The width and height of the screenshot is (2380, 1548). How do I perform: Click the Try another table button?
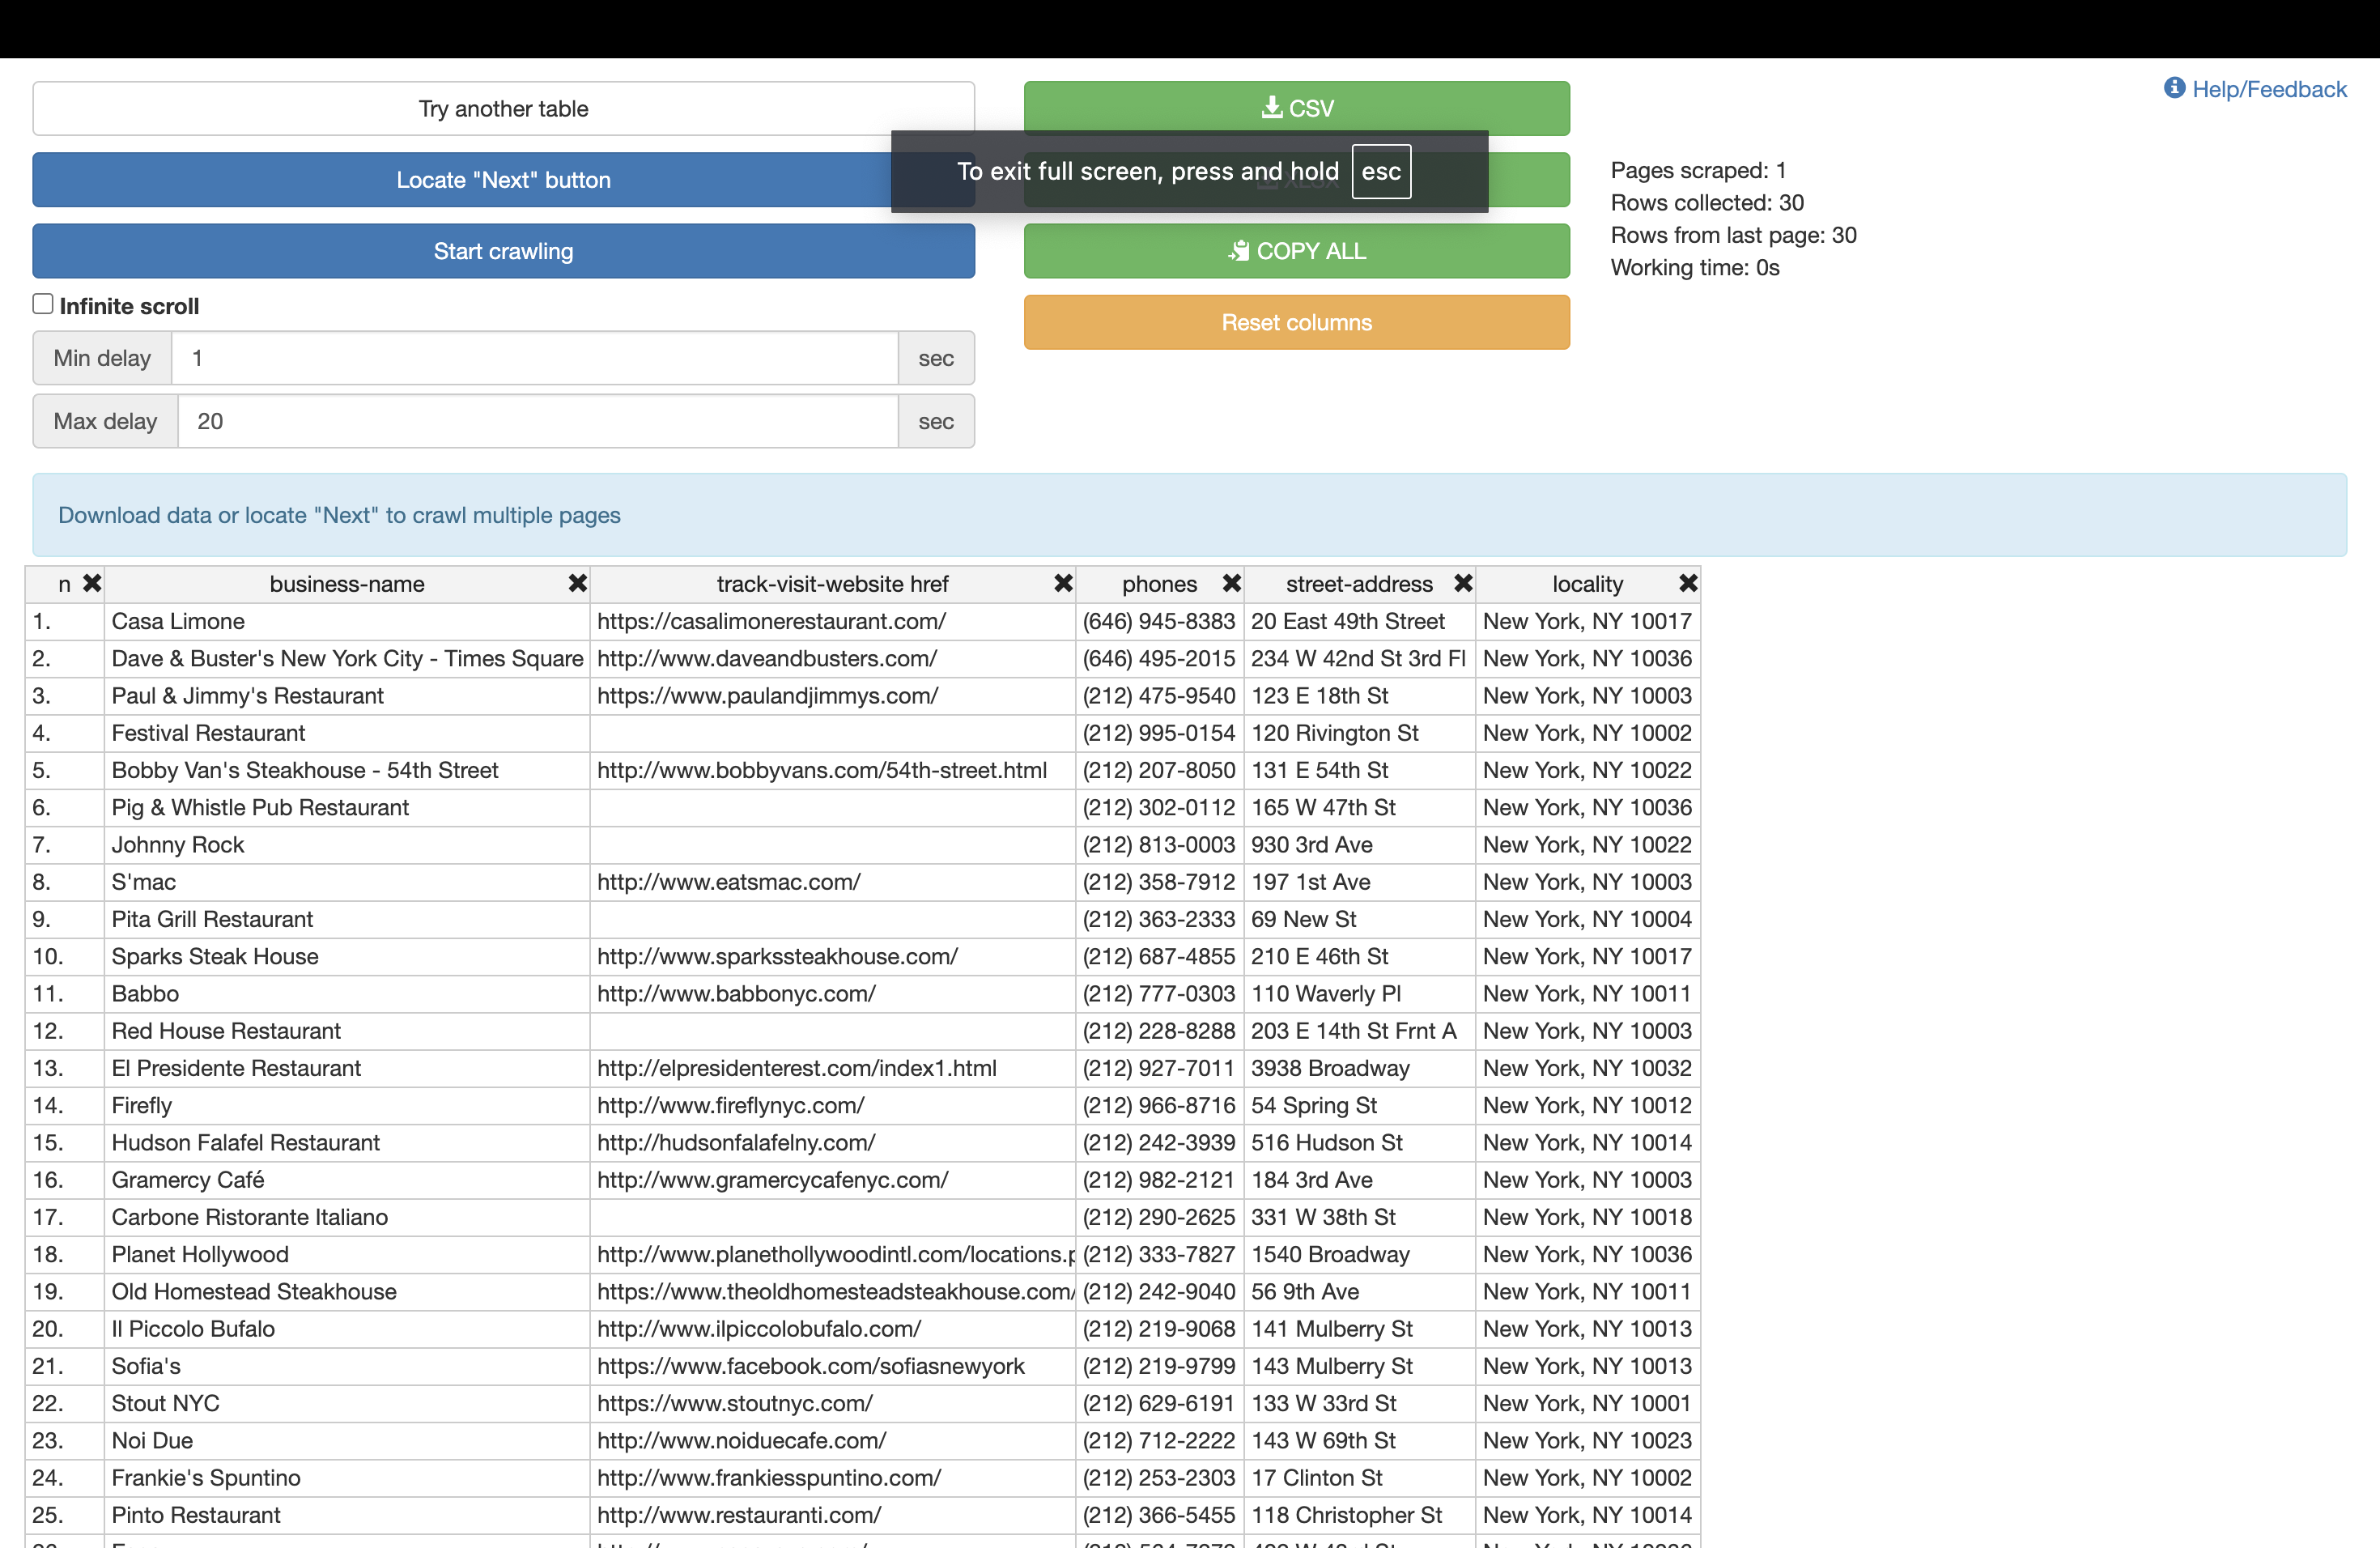click(x=503, y=108)
